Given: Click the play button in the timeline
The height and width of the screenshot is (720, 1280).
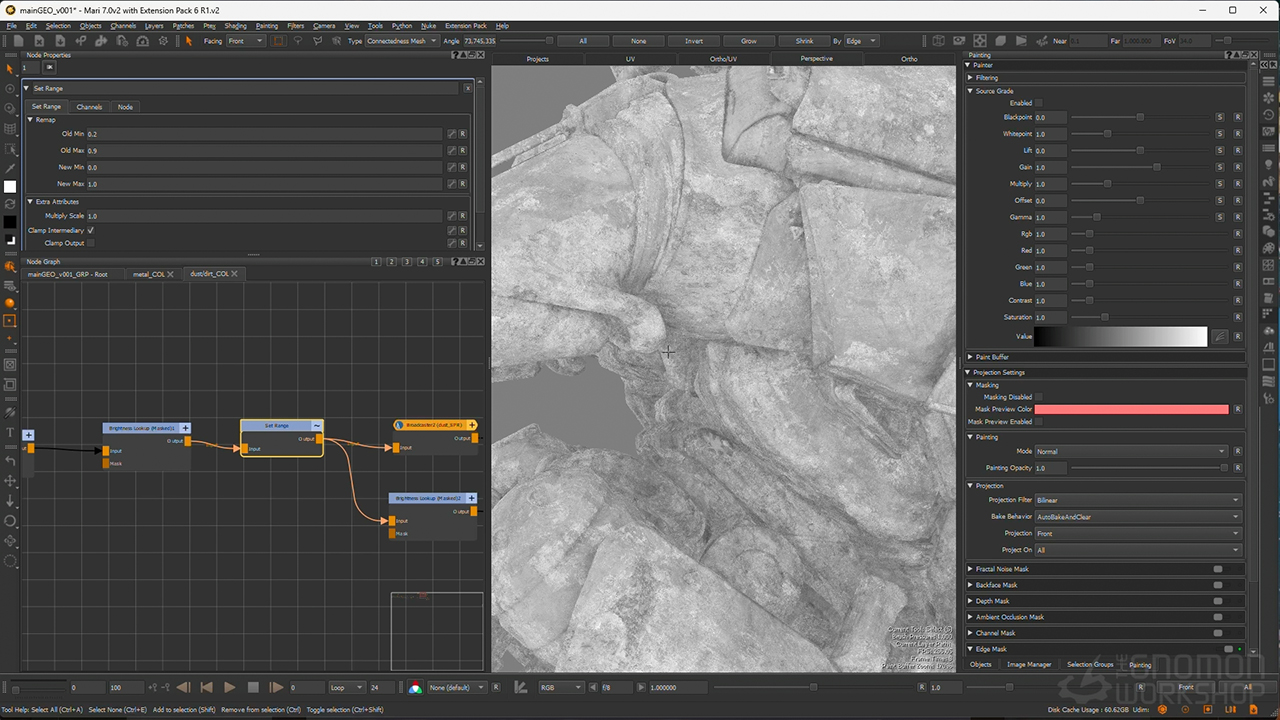Looking at the screenshot, I should (229, 687).
